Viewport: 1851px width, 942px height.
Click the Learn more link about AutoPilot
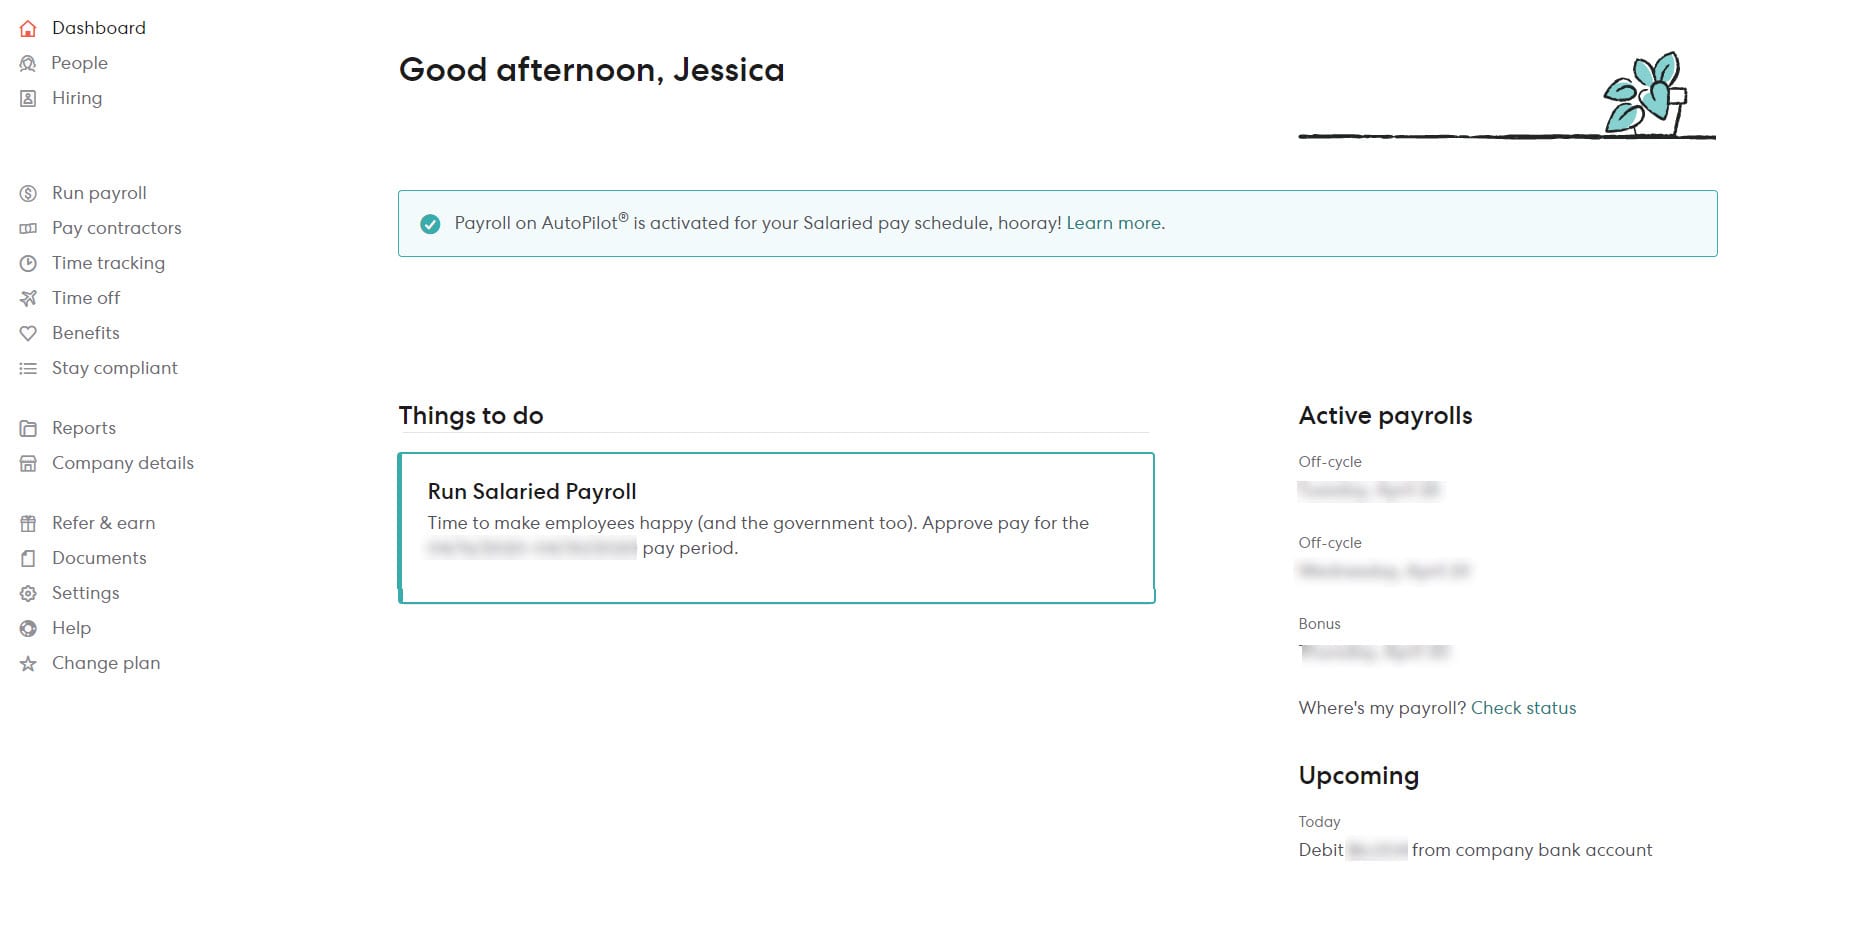pos(1112,223)
